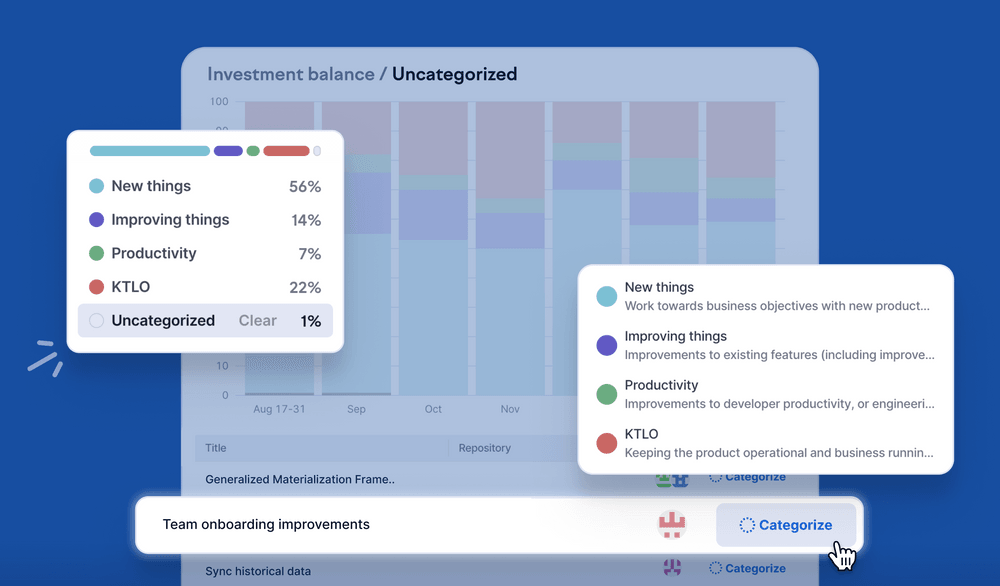
Task: Click the purple Improving things dot in percentage legend
Action: coord(97,220)
